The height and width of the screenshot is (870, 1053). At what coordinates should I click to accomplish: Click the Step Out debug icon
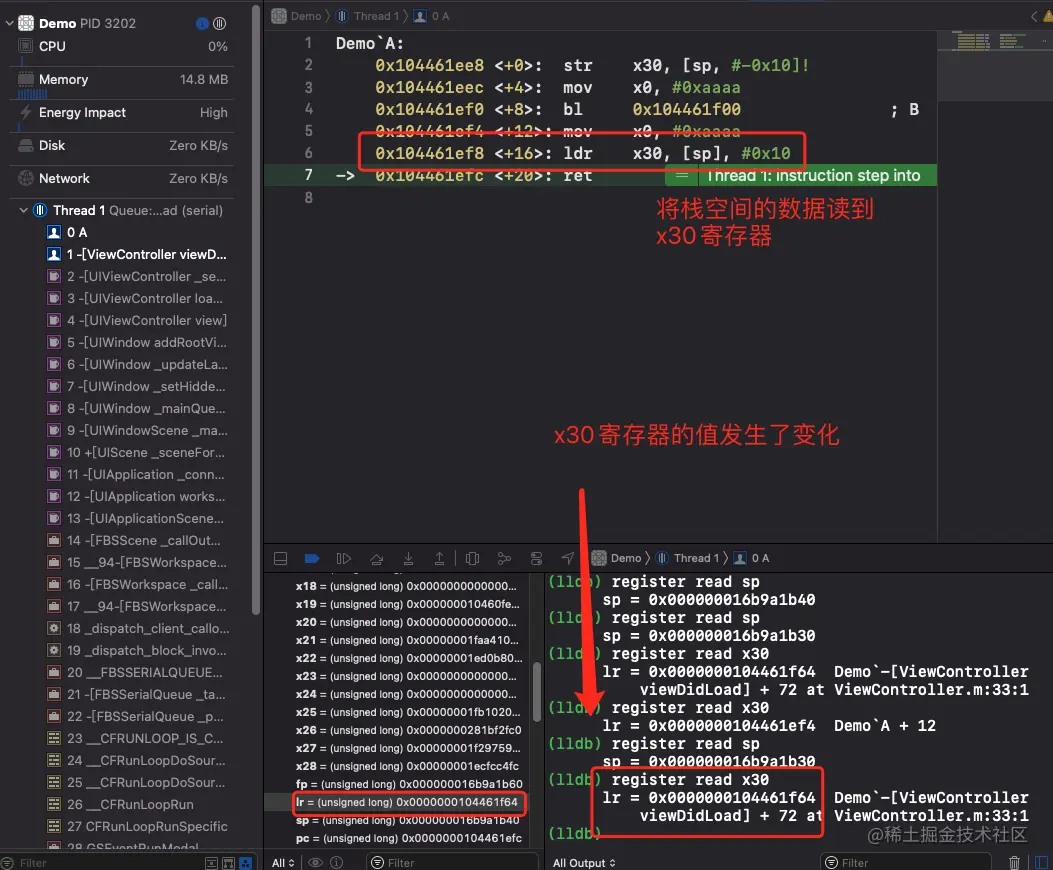[x=440, y=558]
